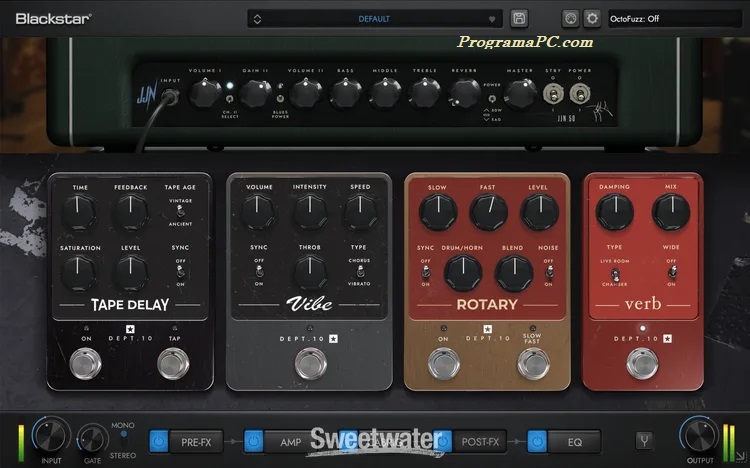Click the amp TREBLE knob

[x=424, y=93]
